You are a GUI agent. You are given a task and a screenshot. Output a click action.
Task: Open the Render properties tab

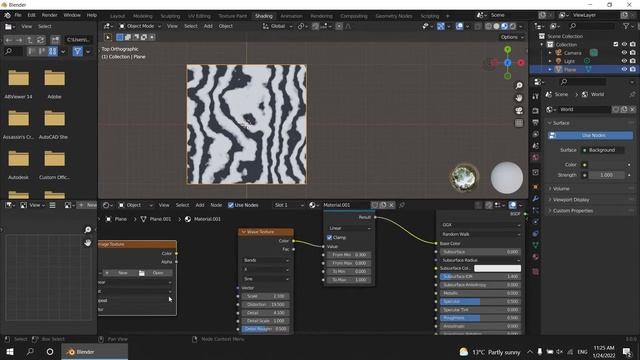(x=536, y=111)
